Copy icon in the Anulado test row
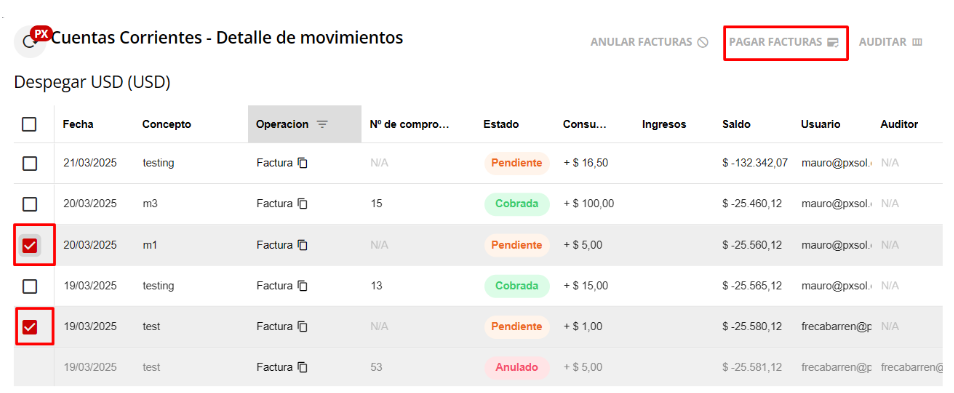This screenshot has width=954, height=393. click(302, 367)
